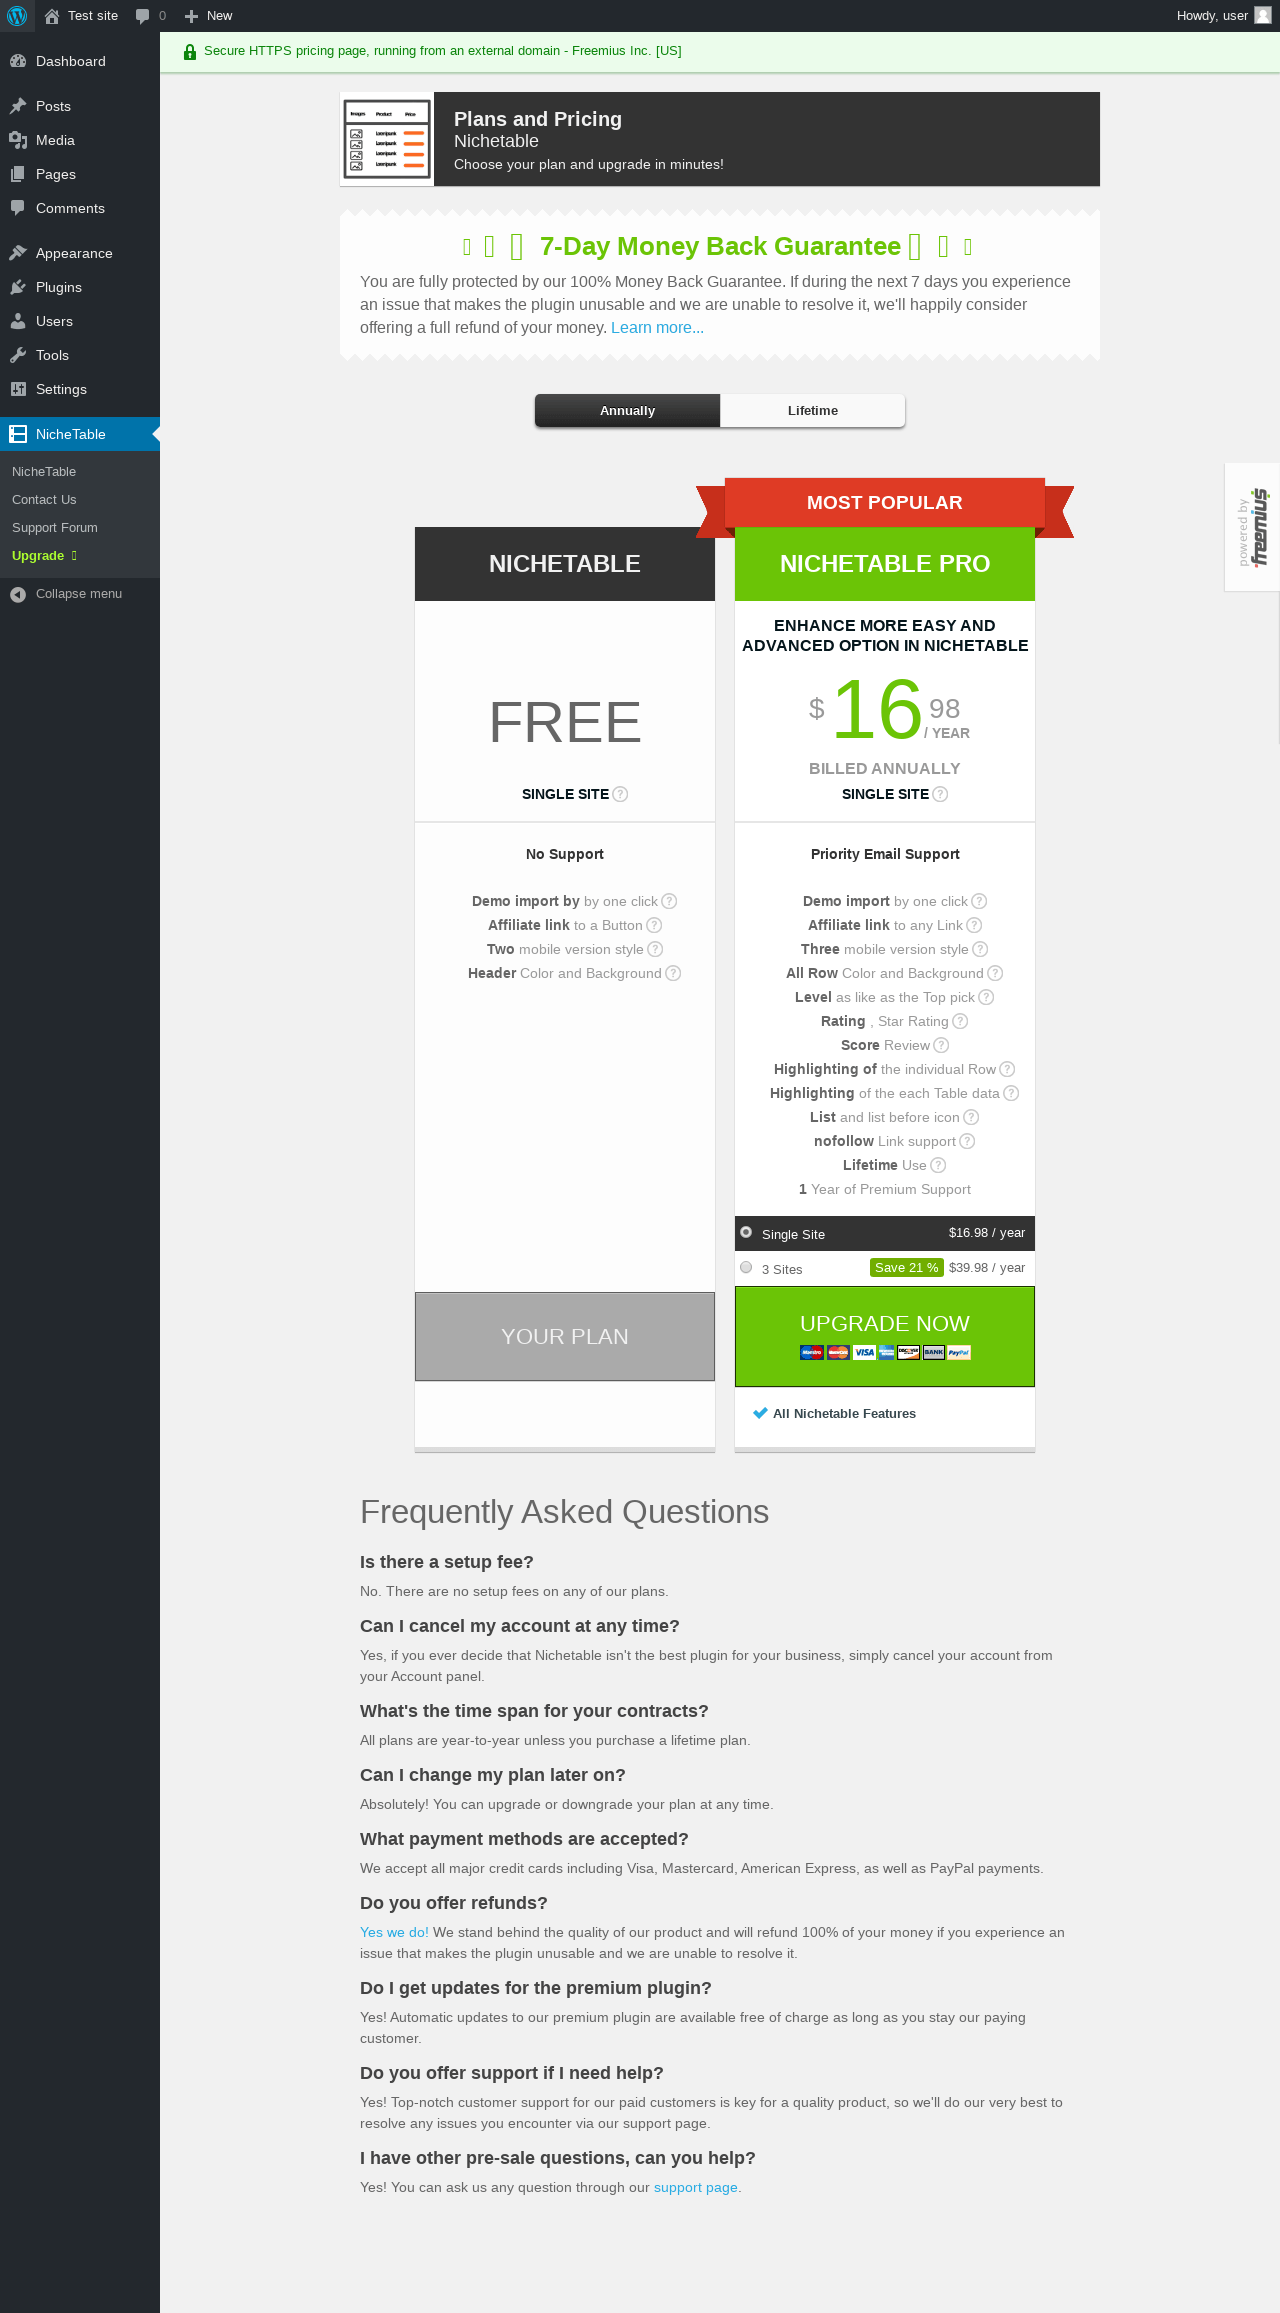Switch billing cycle to Lifetime

[x=813, y=410]
